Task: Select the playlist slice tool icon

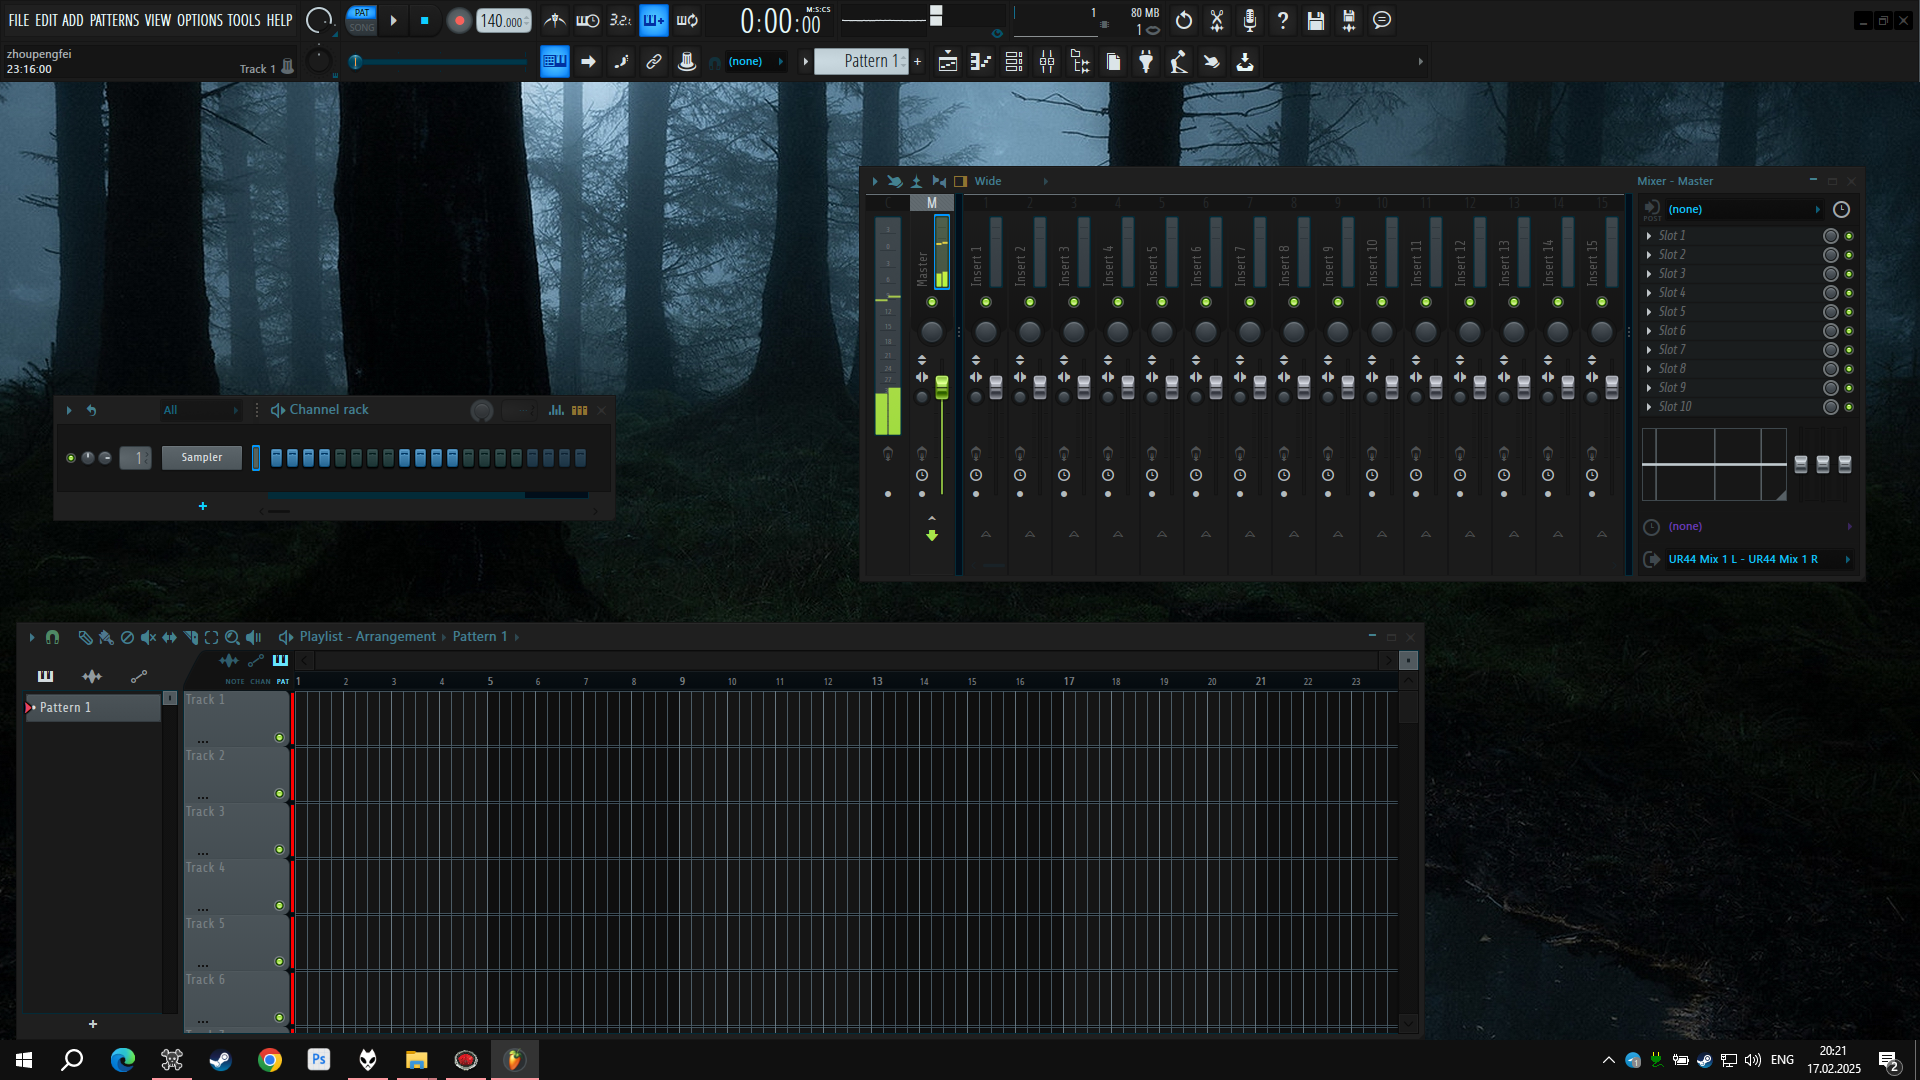Action: point(190,637)
